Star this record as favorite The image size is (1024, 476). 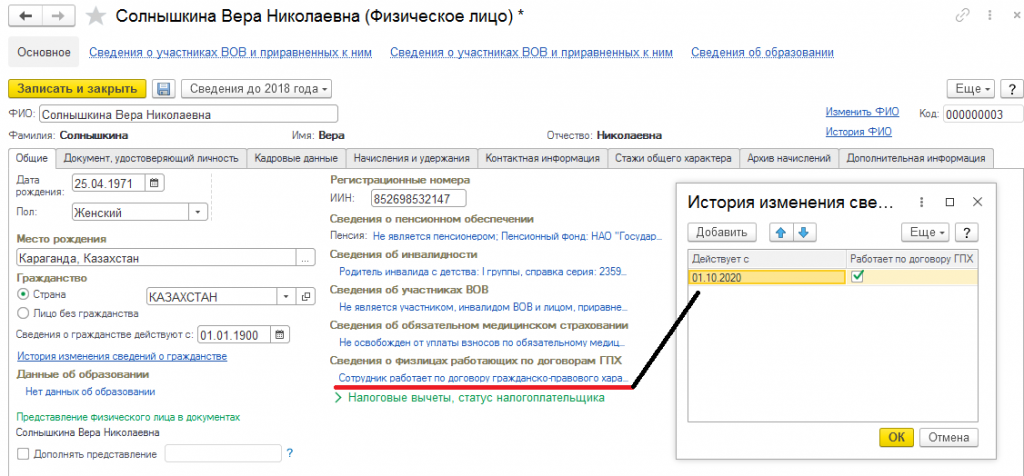pyautogui.click(x=95, y=16)
